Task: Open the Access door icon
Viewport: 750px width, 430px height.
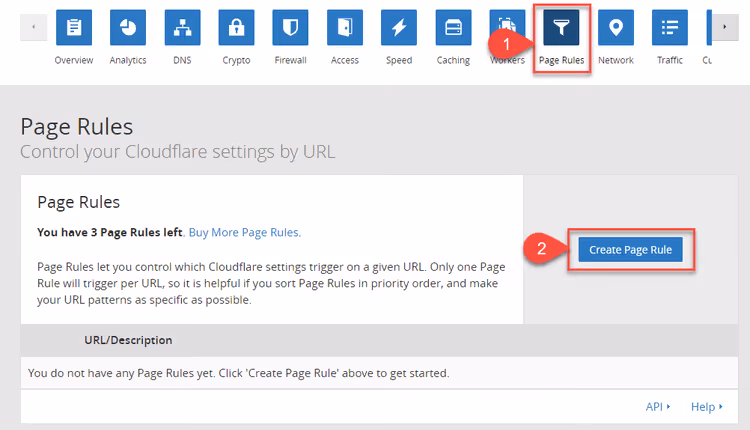Action: (345, 28)
